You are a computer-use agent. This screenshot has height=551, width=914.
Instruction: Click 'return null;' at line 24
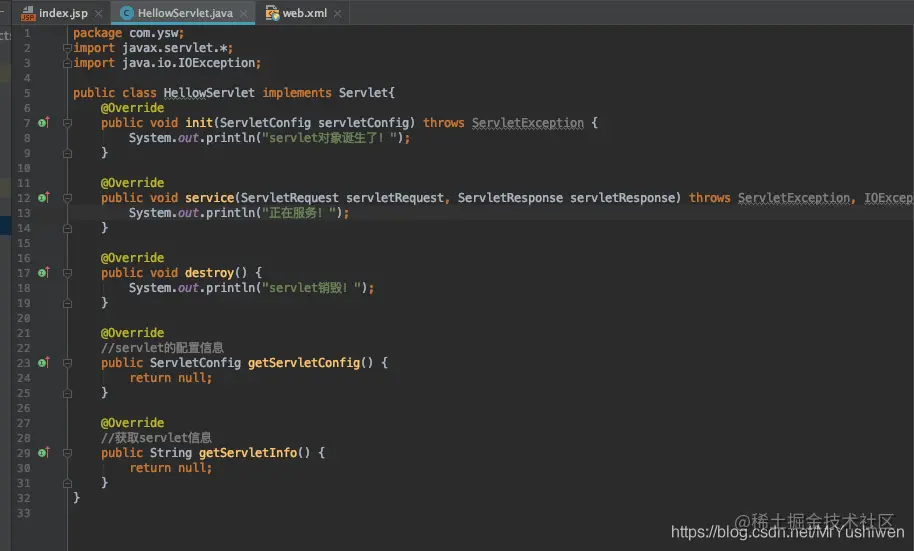[x=170, y=378]
